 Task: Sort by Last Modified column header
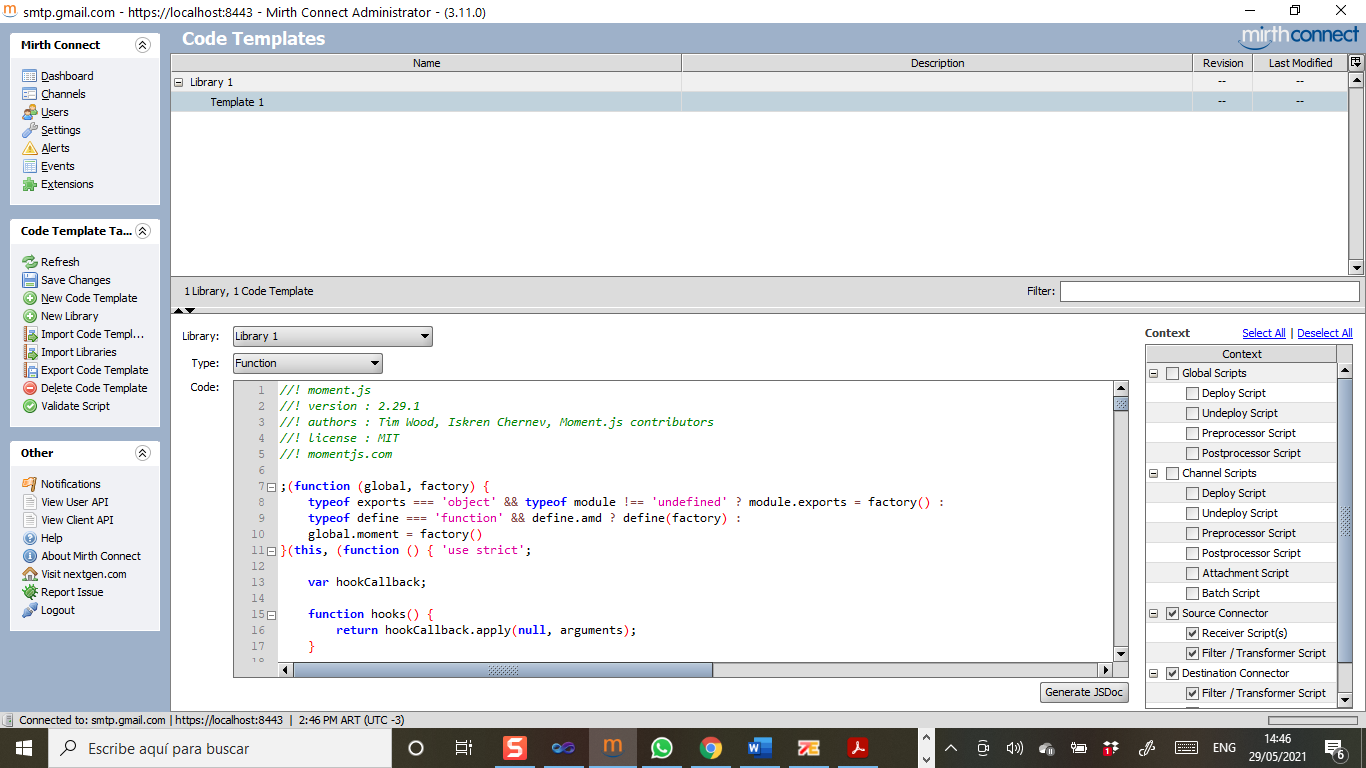(x=1300, y=63)
